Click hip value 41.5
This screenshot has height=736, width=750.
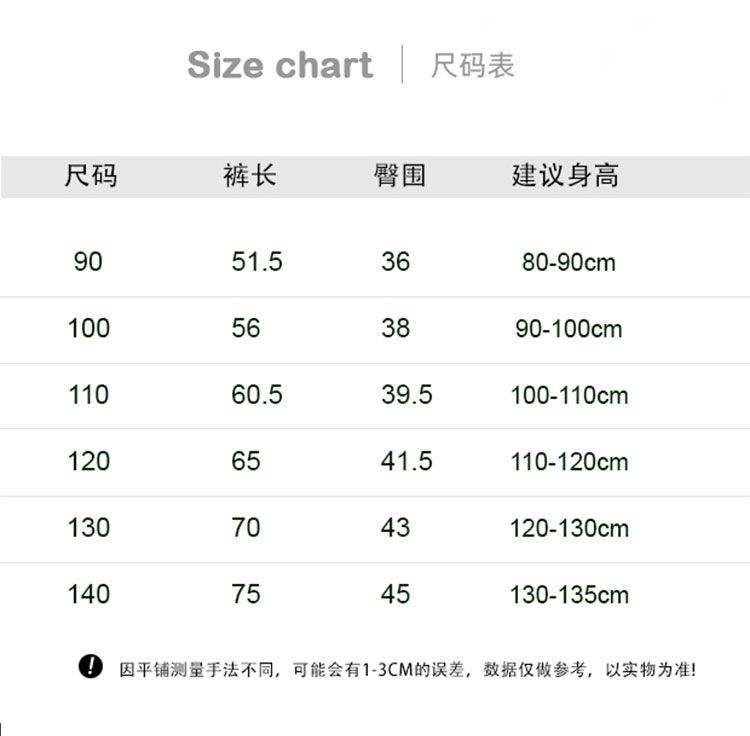click(x=407, y=461)
